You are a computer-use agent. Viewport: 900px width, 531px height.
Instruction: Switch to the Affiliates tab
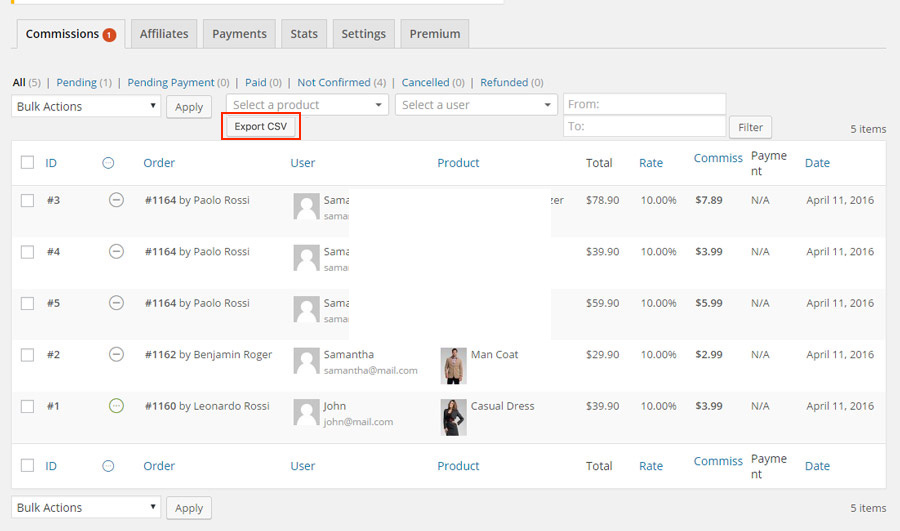click(164, 33)
